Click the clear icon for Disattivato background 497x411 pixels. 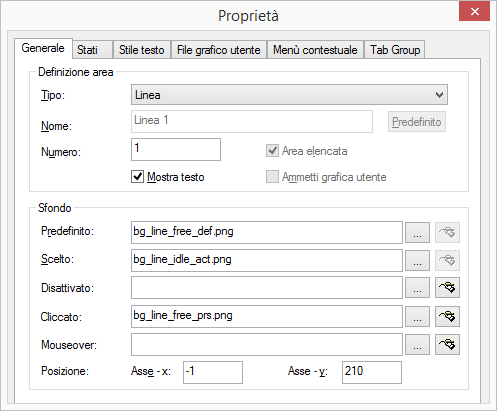447,287
